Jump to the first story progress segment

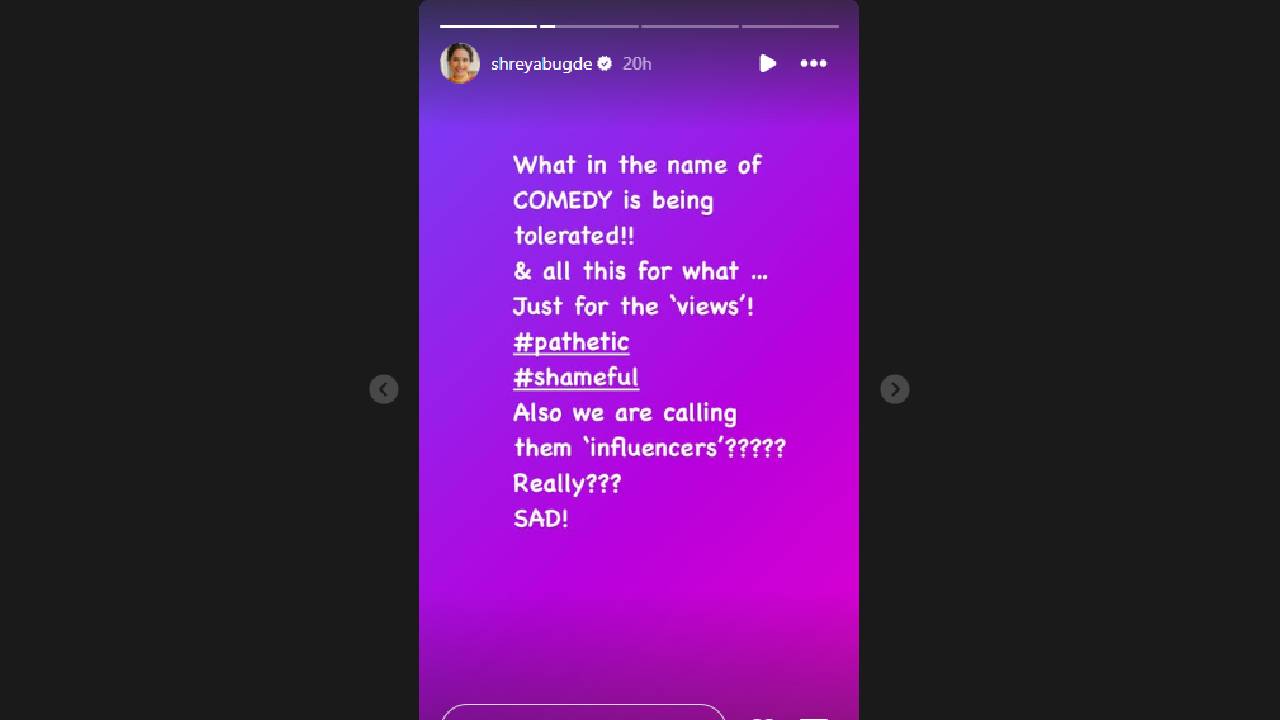488,26
